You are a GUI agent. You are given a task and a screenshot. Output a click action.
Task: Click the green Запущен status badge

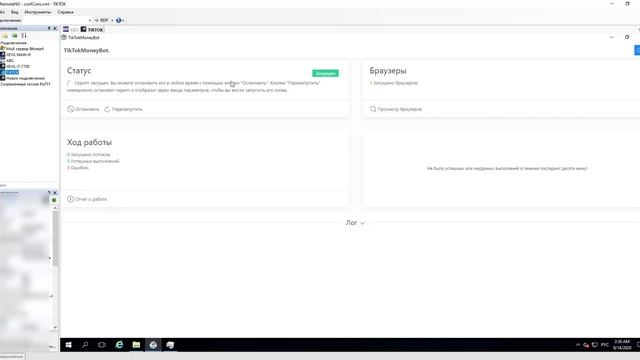pos(325,73)
